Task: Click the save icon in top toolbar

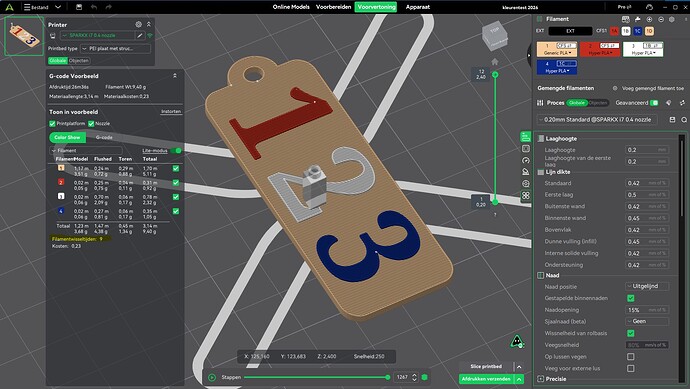Action: coord(79,7)
